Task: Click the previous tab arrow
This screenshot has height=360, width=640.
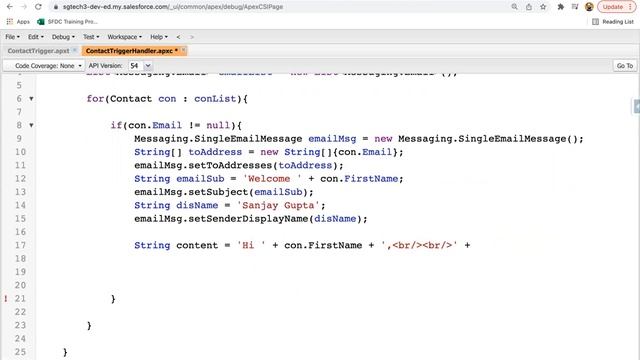Action: click(178, 37)
